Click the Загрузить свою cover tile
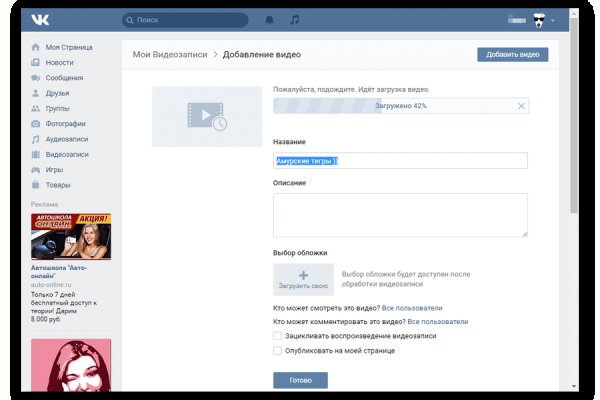Screen dimensions: 600x400 (304, 279)
